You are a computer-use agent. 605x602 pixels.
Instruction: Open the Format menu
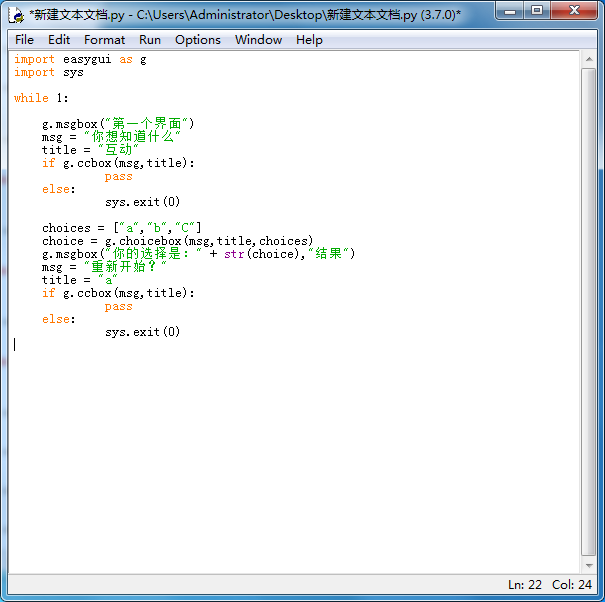(105, 40)
